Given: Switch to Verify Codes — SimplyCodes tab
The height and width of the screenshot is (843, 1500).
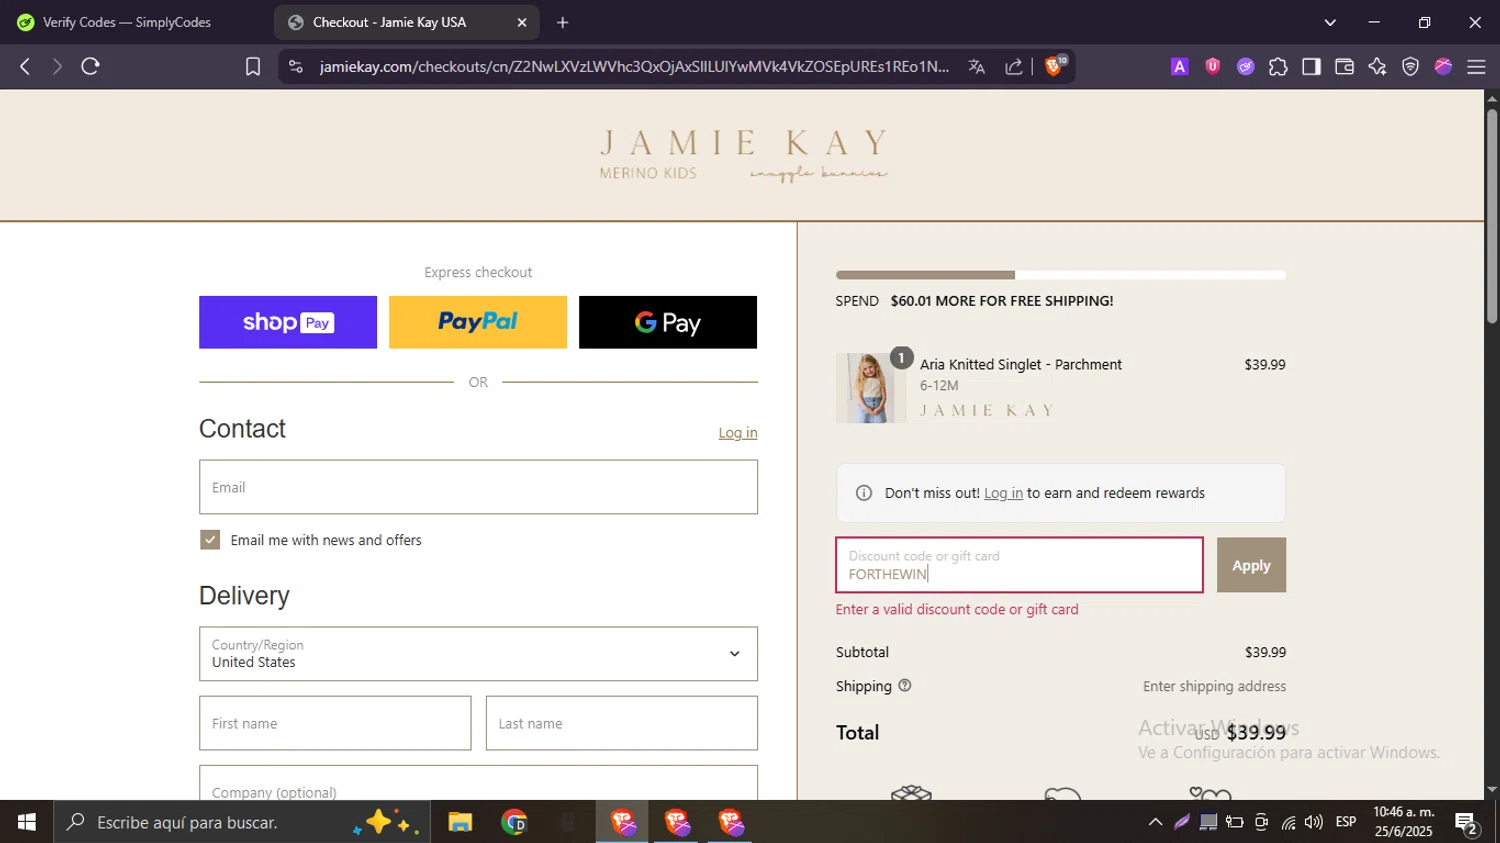Looking at the screenshot, I should pos(127,22).
